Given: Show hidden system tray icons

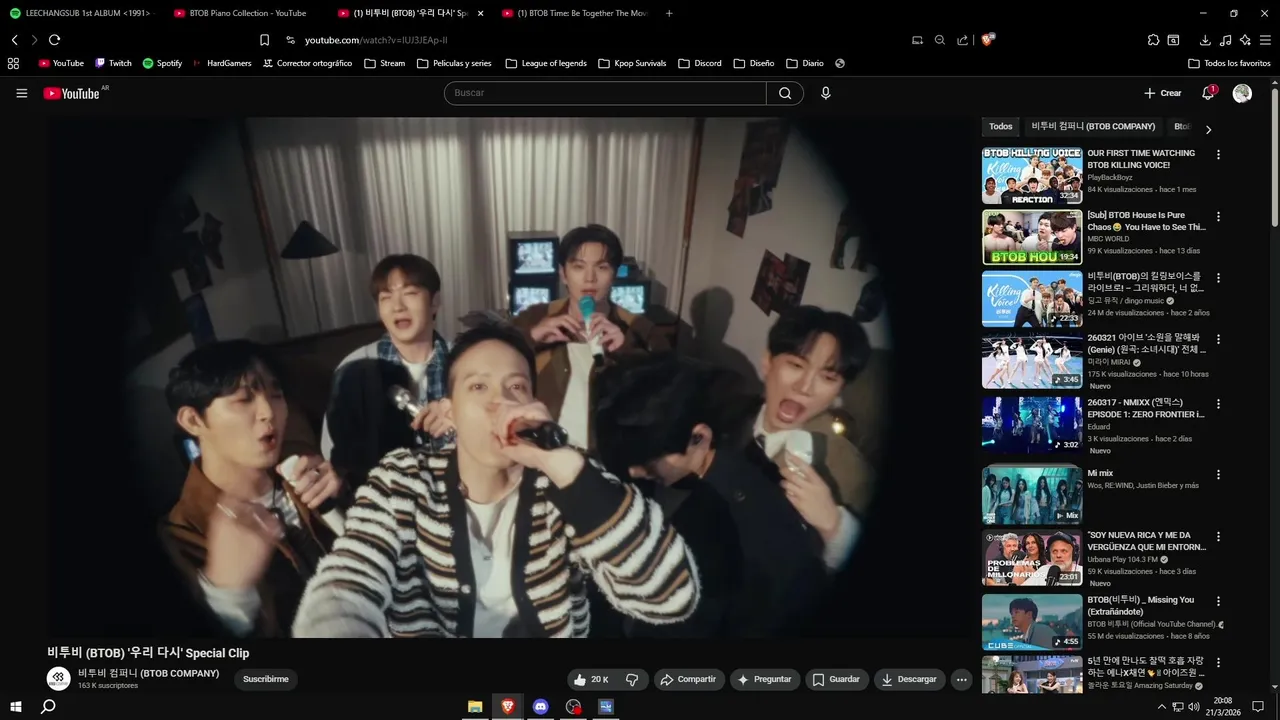Looking at the screenshot, I should point(1161,707).
